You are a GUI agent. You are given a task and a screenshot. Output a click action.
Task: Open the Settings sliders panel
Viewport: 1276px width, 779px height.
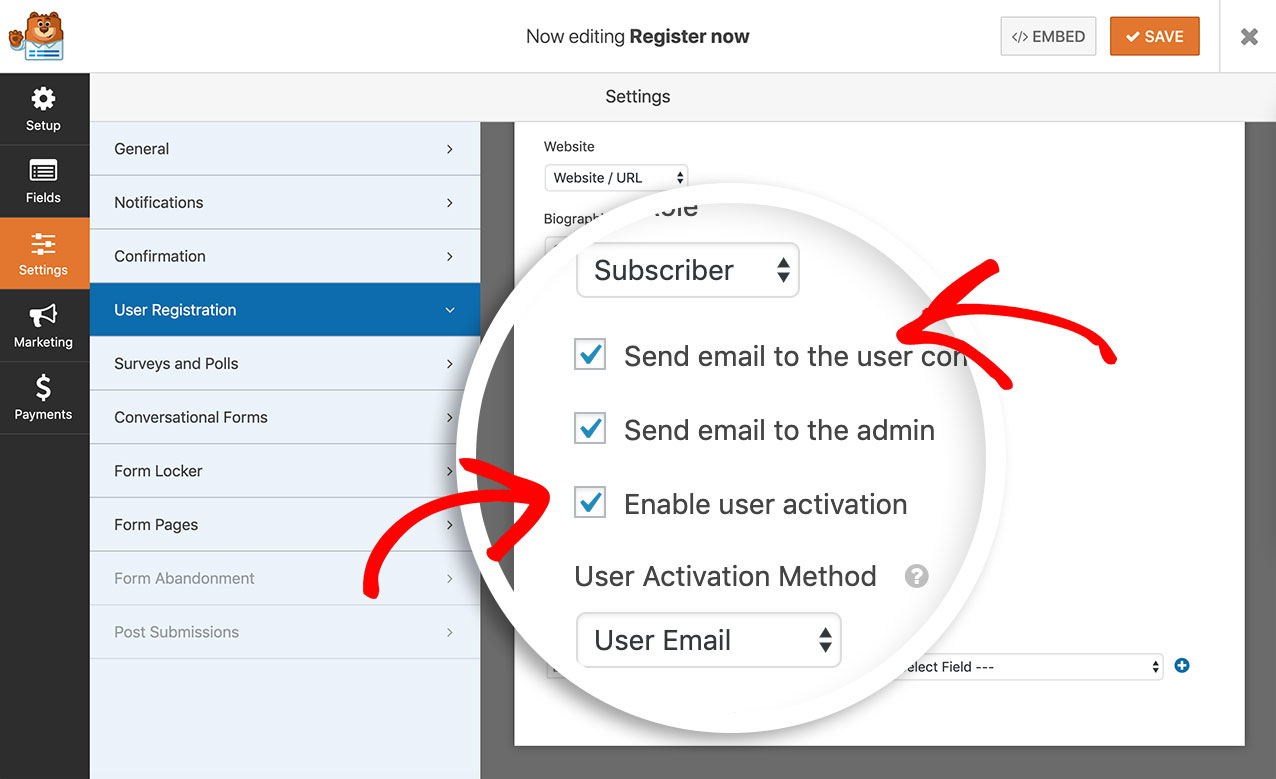[43, 253]
